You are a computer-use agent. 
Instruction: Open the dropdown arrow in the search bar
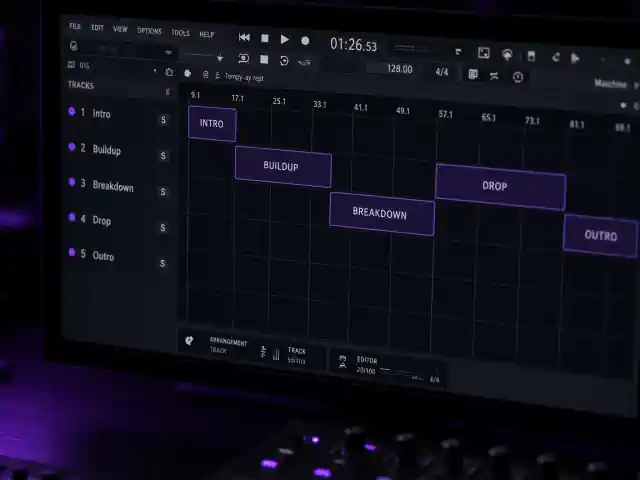[168, 53]
